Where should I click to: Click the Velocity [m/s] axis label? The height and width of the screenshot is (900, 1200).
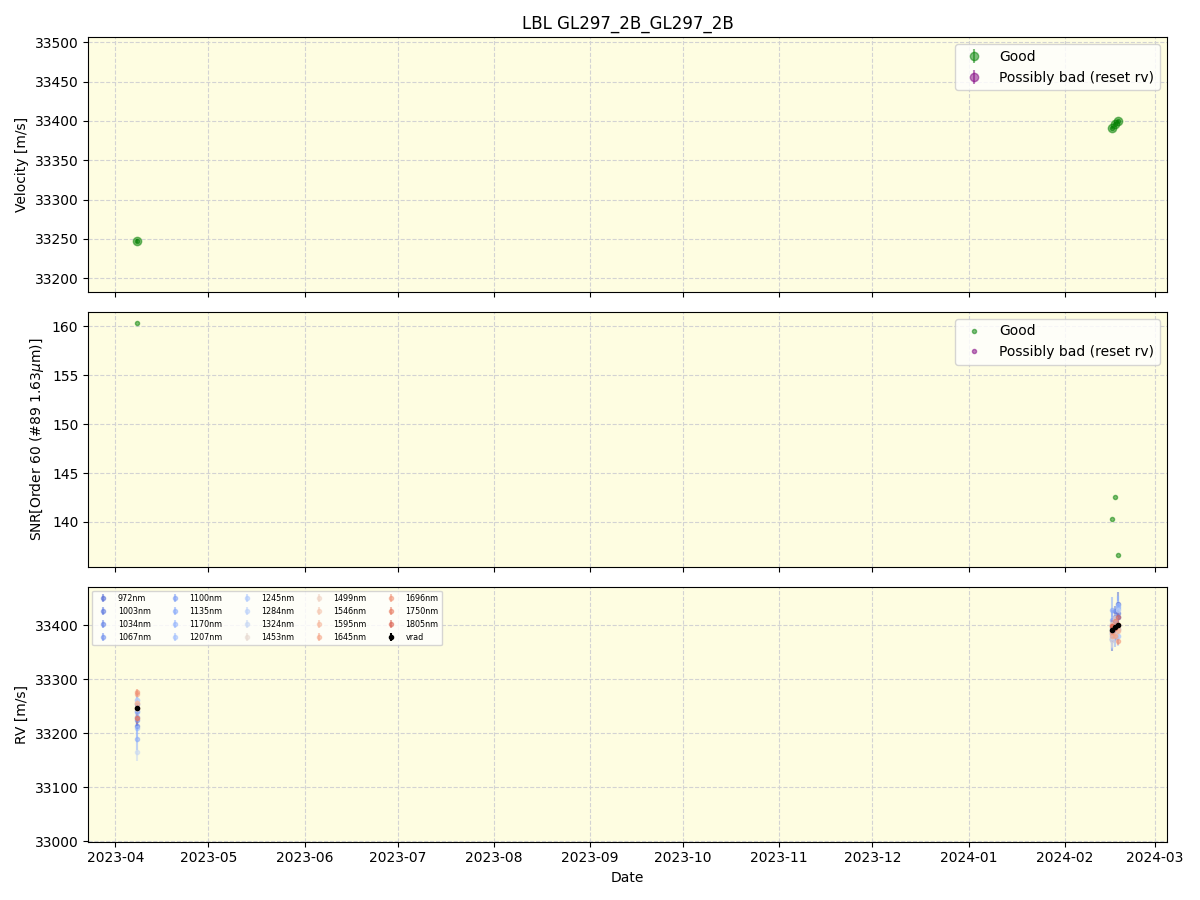click(x=21, y=165)
